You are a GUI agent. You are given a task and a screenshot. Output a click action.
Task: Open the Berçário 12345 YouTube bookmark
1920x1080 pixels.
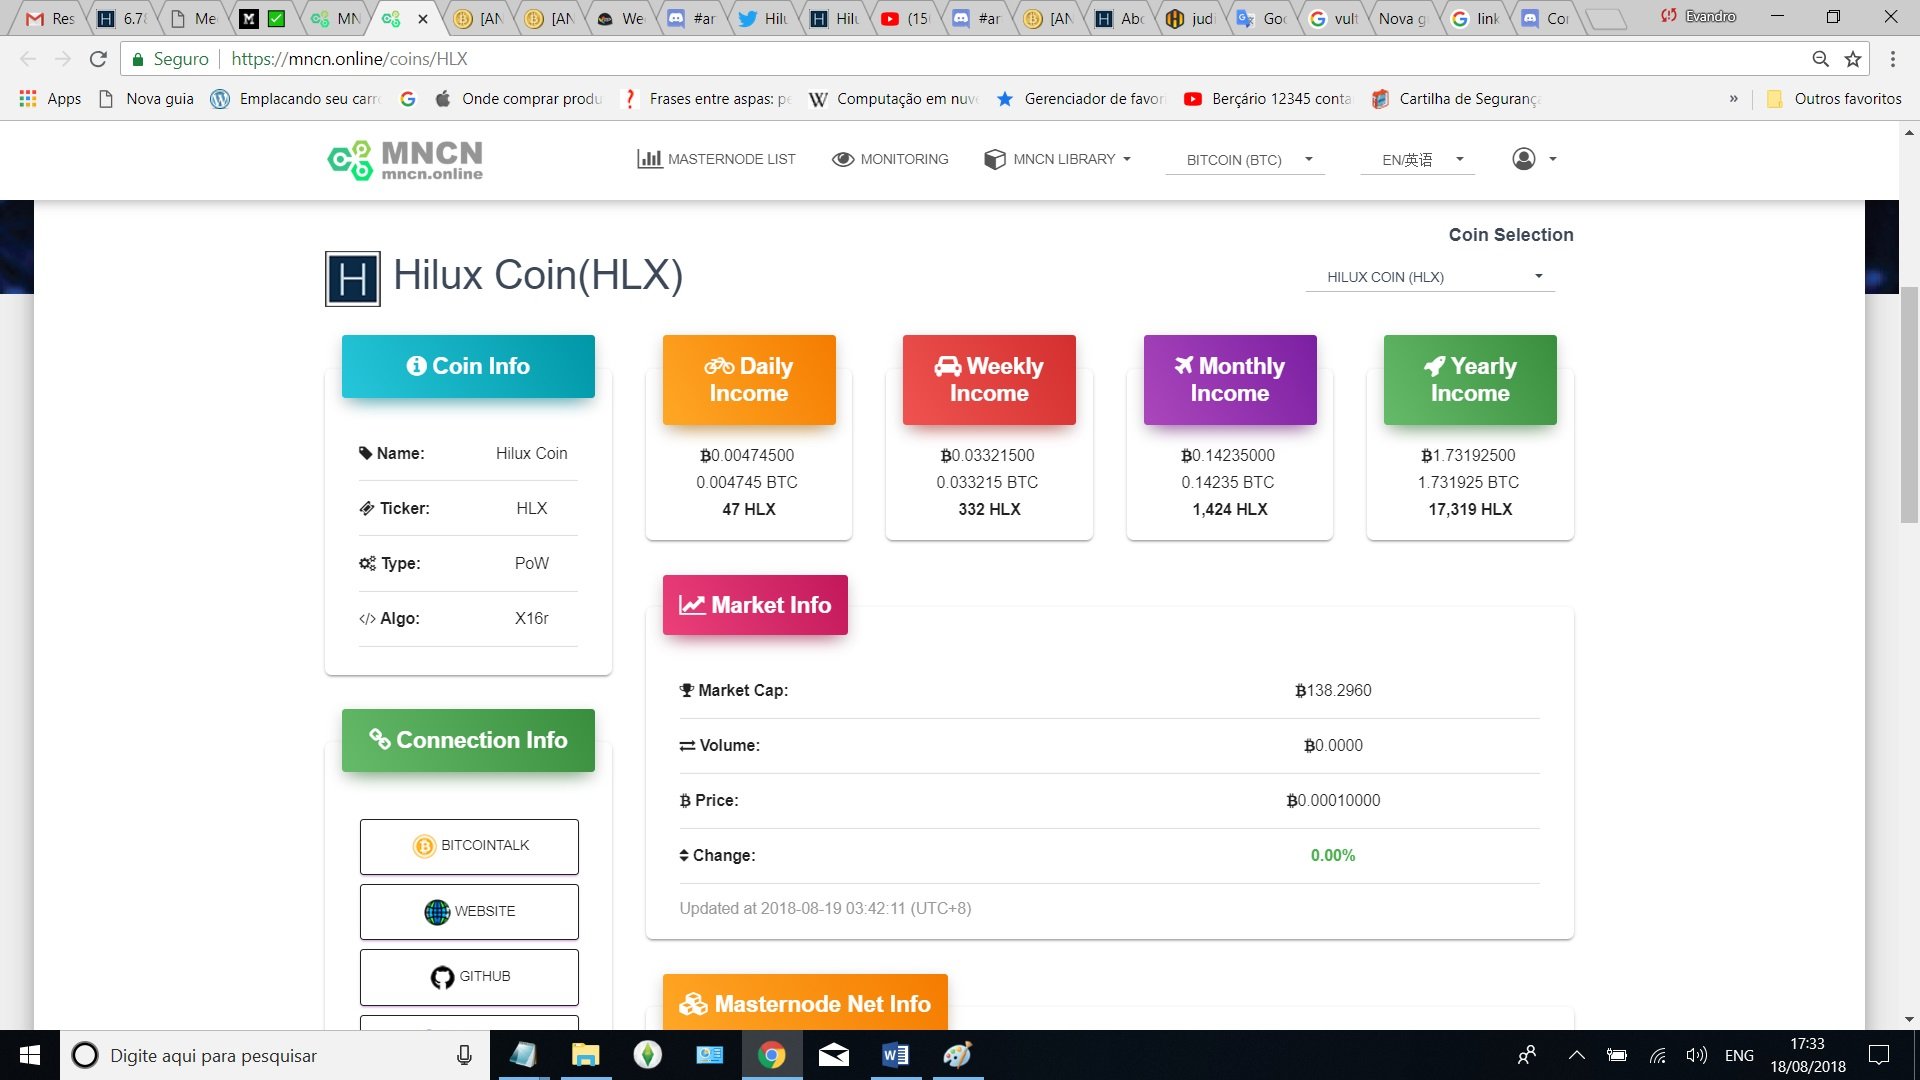point(1268,98)
